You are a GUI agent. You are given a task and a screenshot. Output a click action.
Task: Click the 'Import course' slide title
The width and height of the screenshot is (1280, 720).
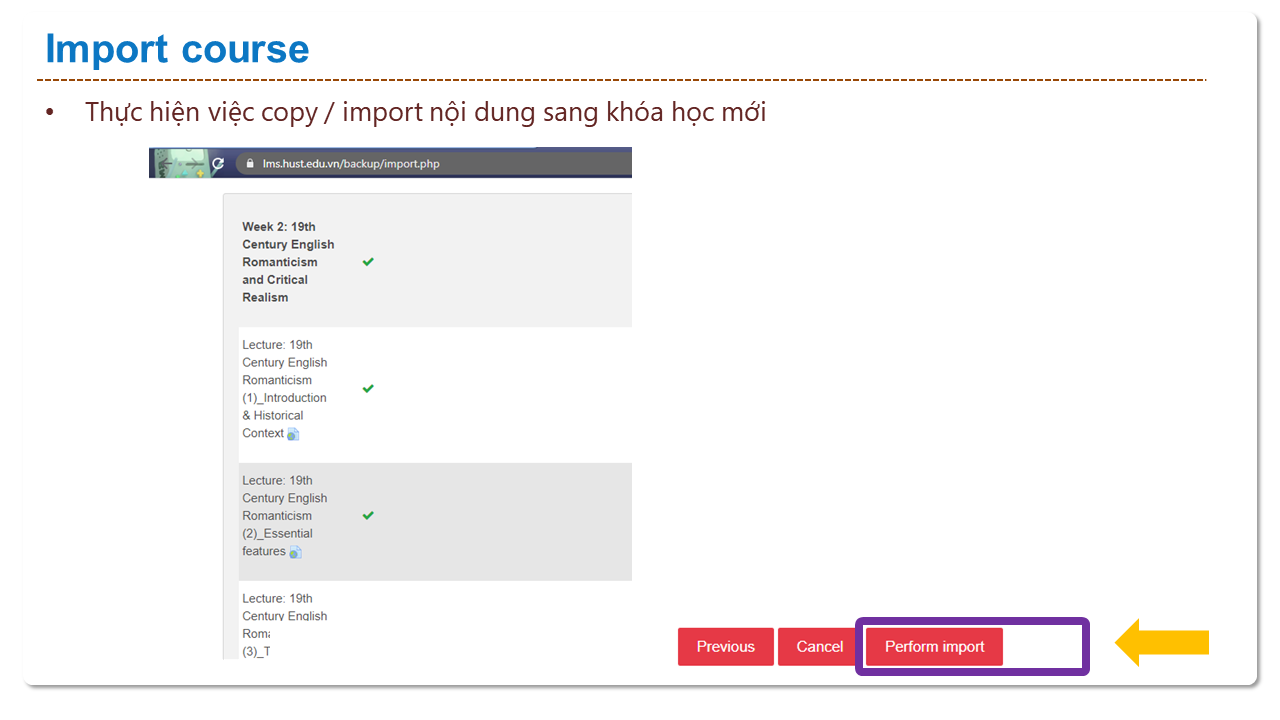coord(177,49)
